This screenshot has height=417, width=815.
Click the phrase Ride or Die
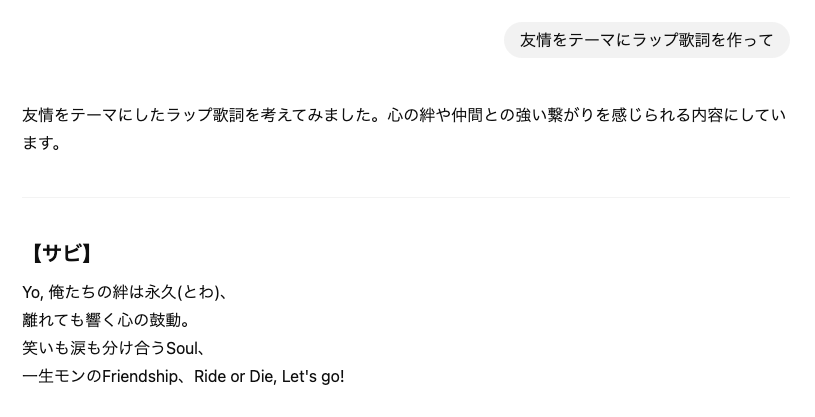click(233, 376)
